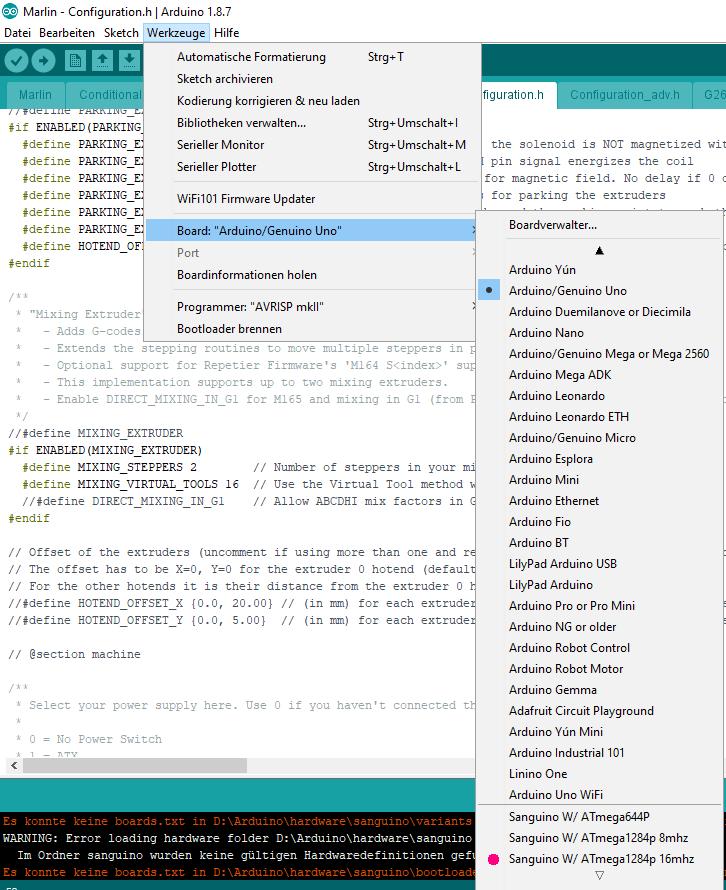Switch to the Conditional tab

(x=106, y=95)
